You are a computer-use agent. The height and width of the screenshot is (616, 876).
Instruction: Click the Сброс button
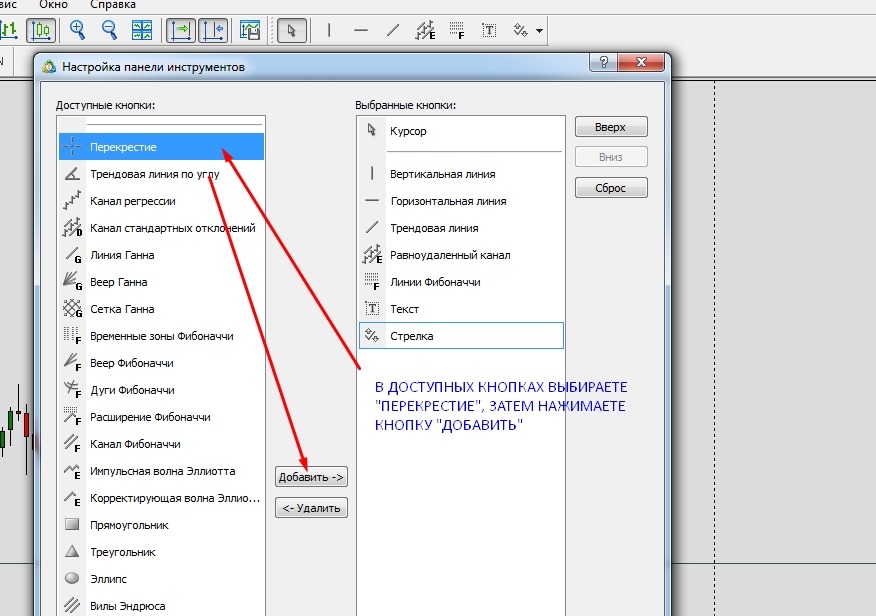coord(611,188)
